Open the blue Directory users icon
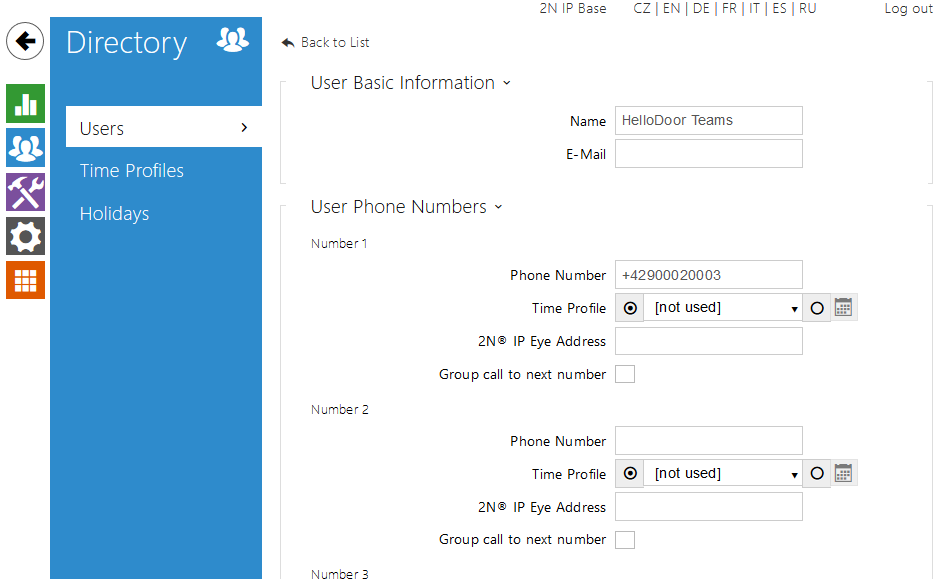The width and height of the screenshot is (939, 579). (25, 148)
